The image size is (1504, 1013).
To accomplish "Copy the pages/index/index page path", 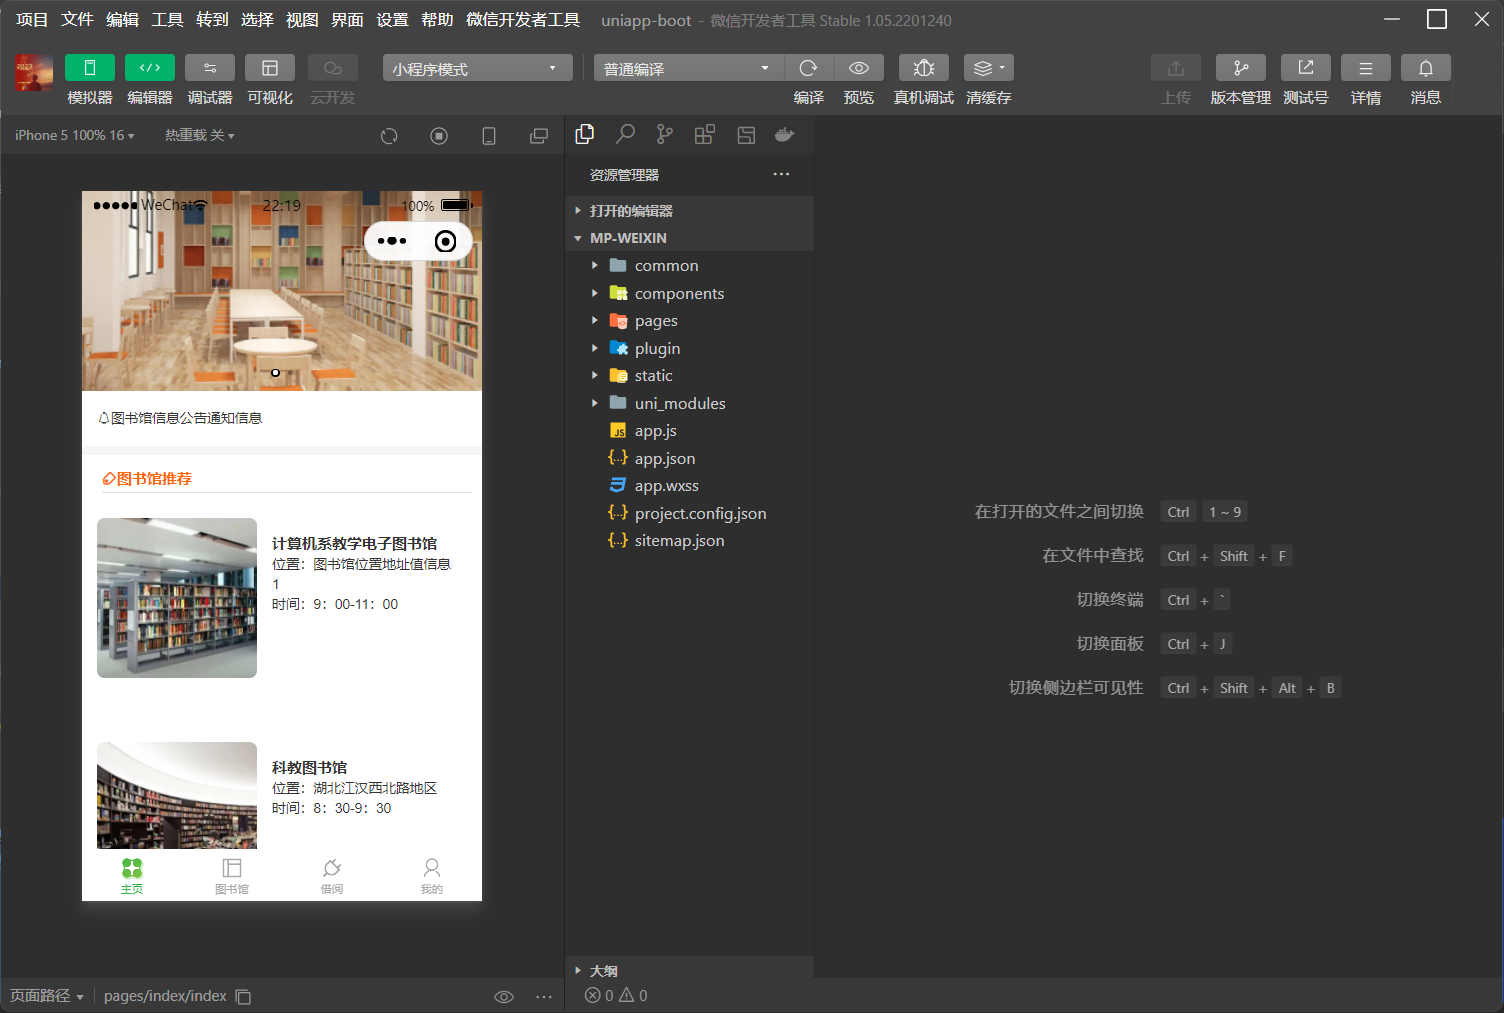I will tap(243, 996).
